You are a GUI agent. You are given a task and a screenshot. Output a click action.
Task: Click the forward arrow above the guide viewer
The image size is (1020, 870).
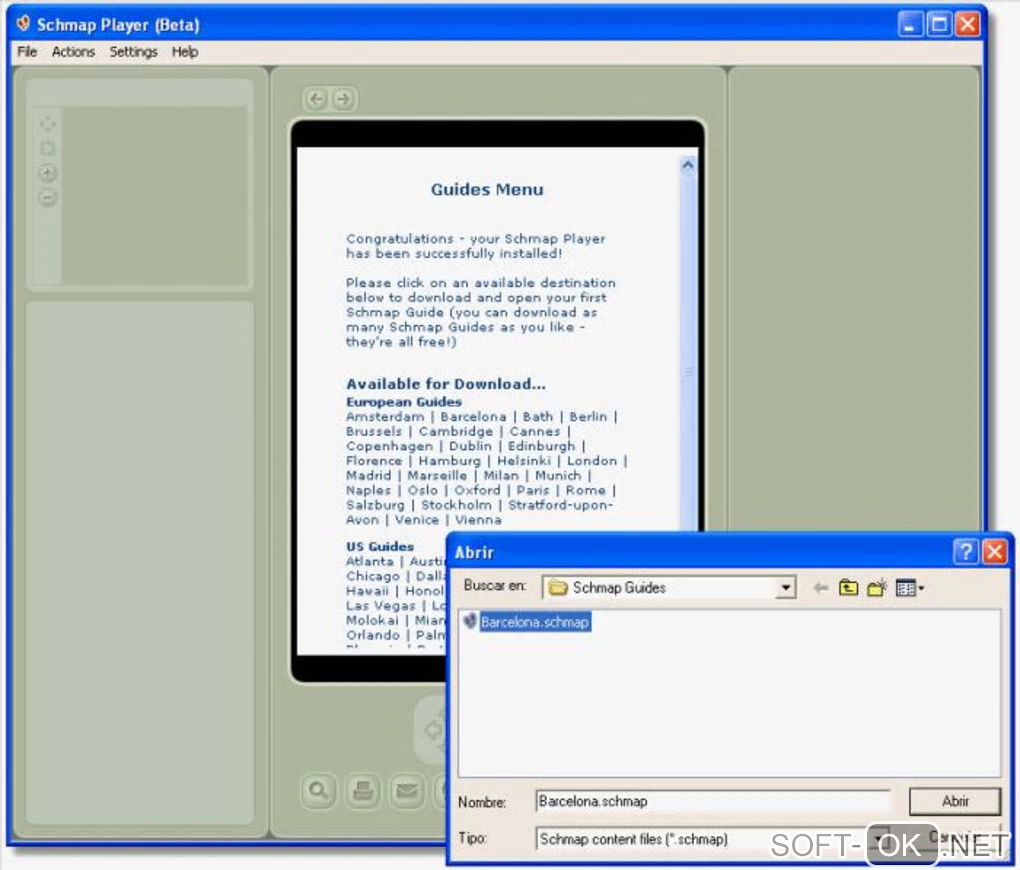click(343, 99)
